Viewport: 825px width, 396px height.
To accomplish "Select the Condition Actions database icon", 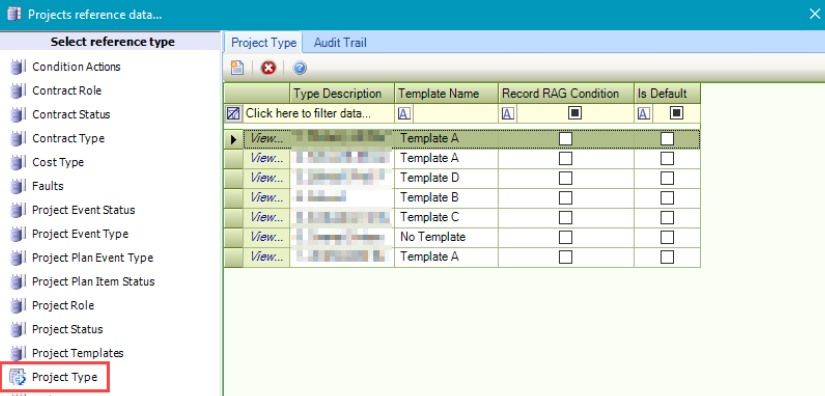I will (x=17, y=67).
